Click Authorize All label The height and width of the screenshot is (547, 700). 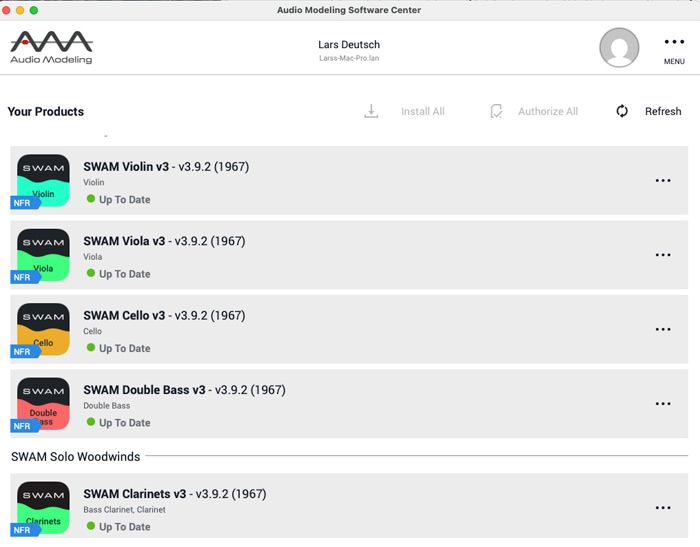pos(548,111)
